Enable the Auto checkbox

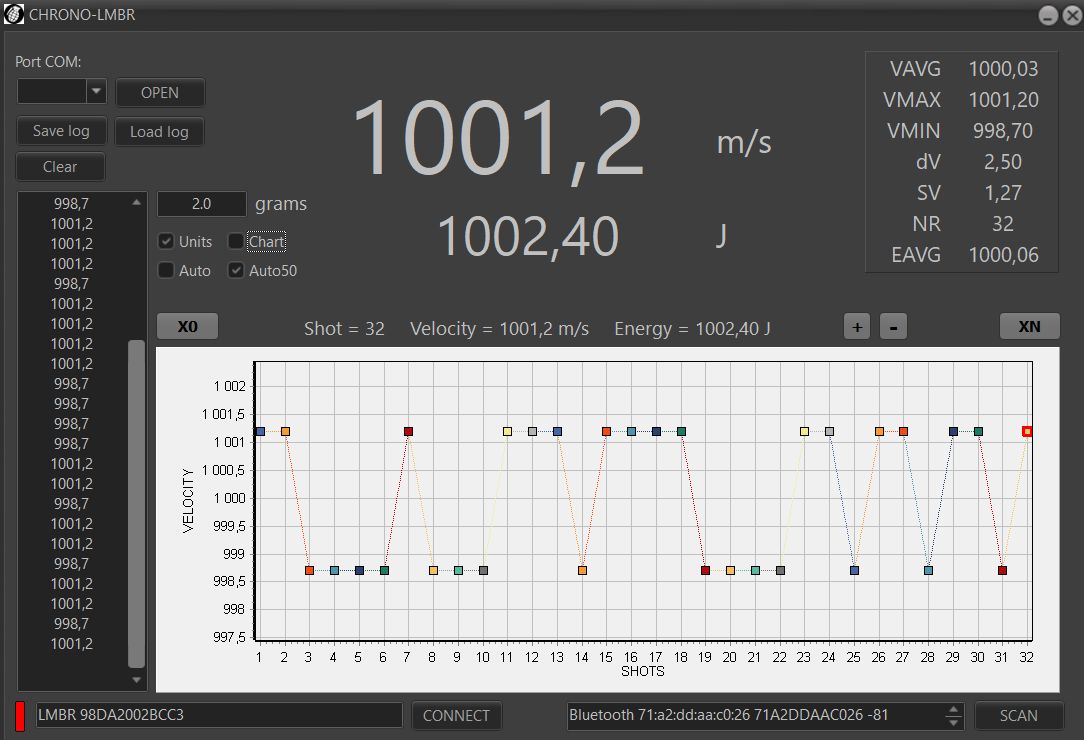[x=166, y=270]
